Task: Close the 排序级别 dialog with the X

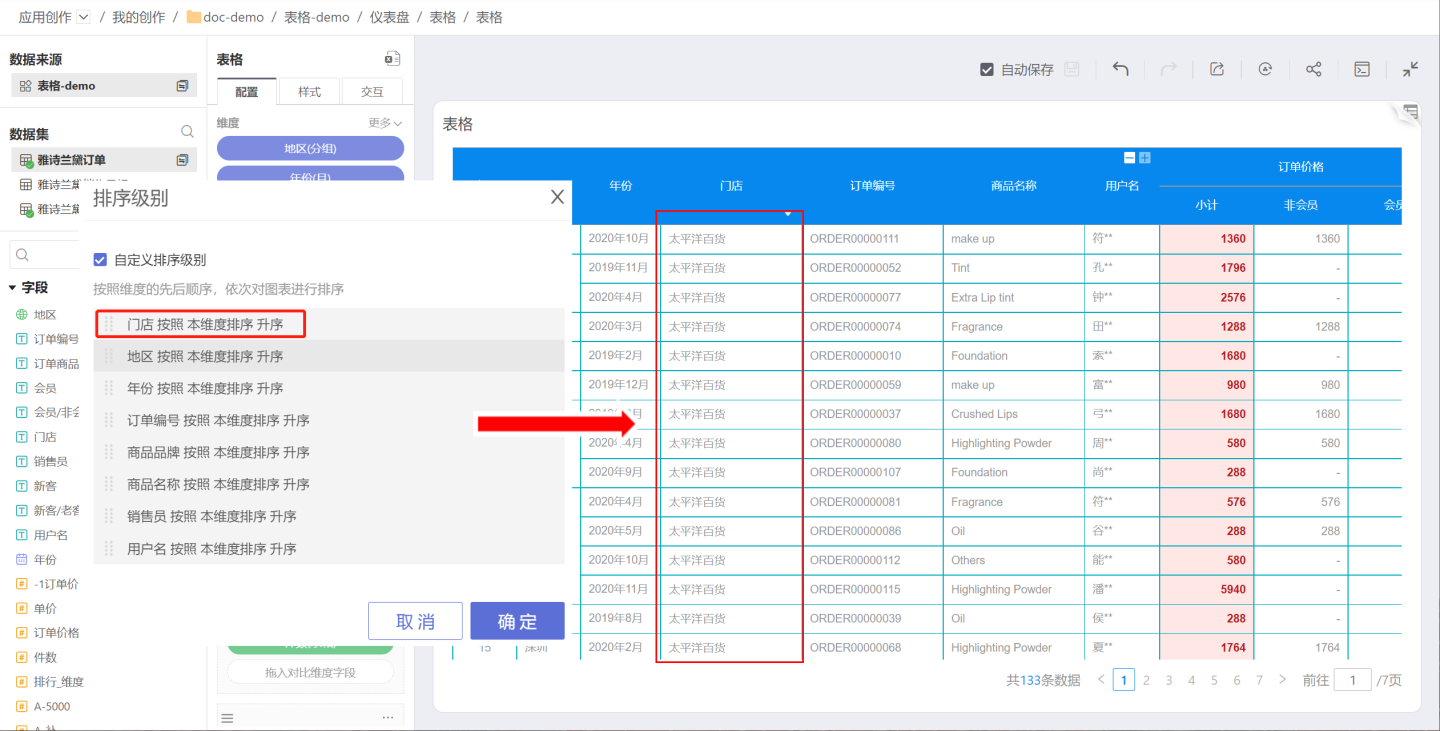Action: coord(557,197)
